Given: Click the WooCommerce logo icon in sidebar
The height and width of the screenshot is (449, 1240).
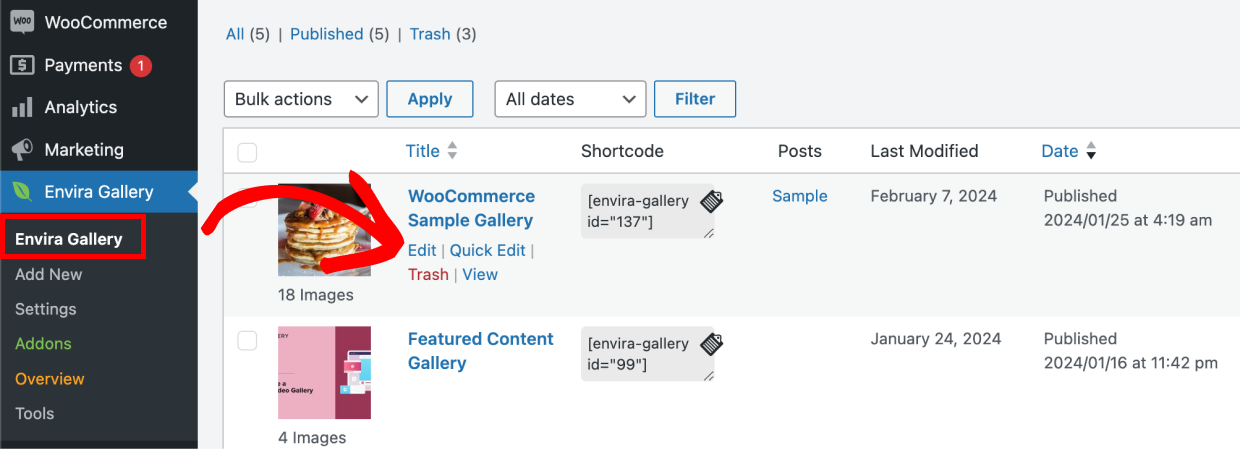Looking at the screenshot, I should coord(22,22).
